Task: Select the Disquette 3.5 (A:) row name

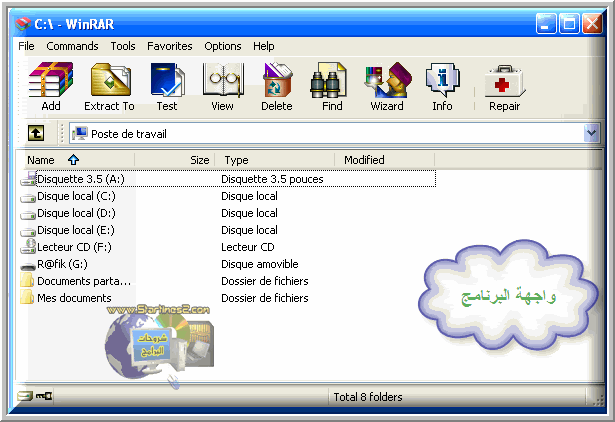Action: coord(80,179)
